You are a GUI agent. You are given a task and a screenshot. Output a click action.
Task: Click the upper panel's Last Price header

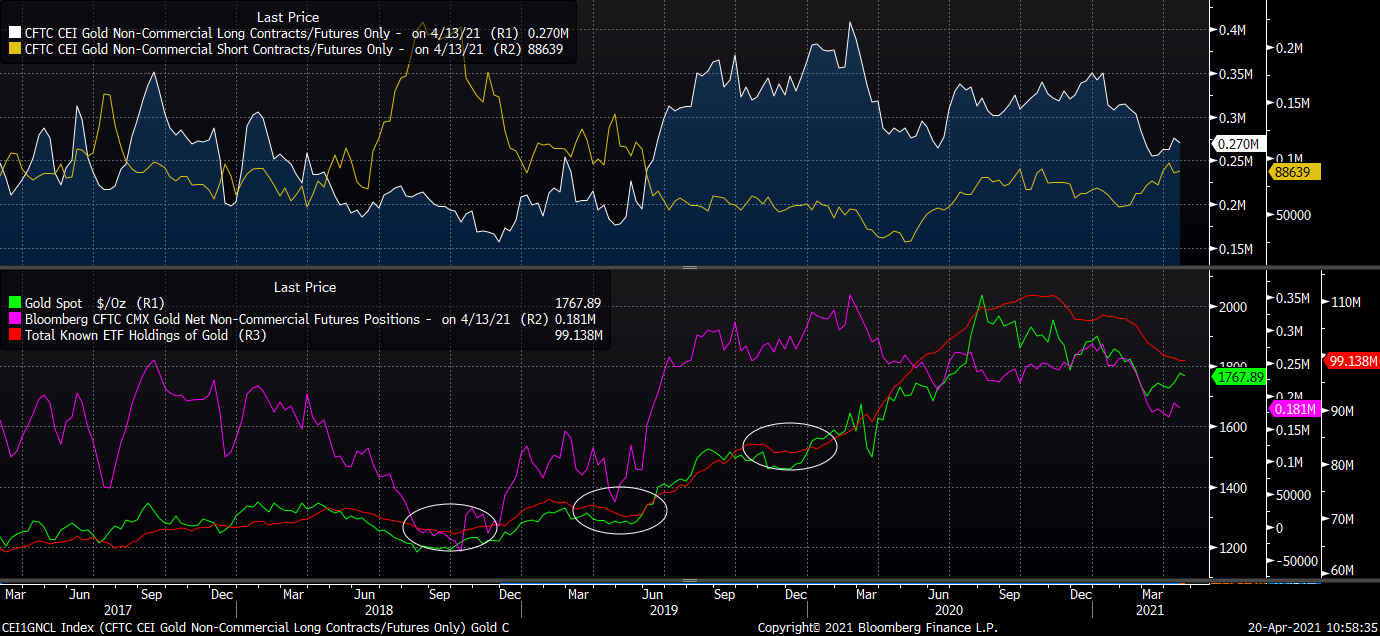click(x=287, y=17)
